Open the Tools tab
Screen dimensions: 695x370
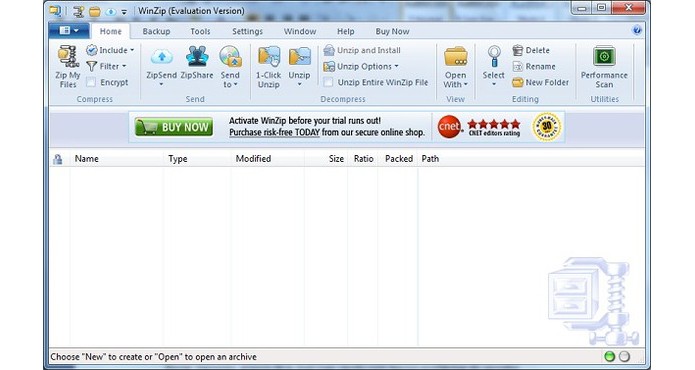[200, 31]
